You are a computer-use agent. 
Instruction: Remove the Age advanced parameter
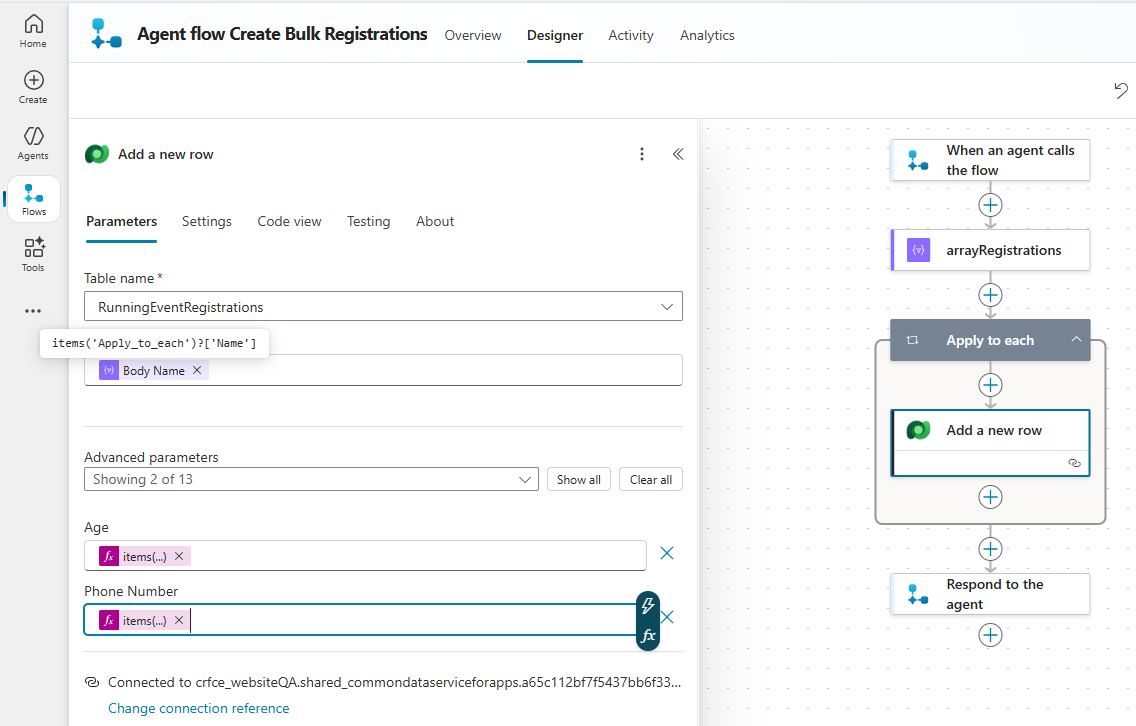(x=667, y=553)
